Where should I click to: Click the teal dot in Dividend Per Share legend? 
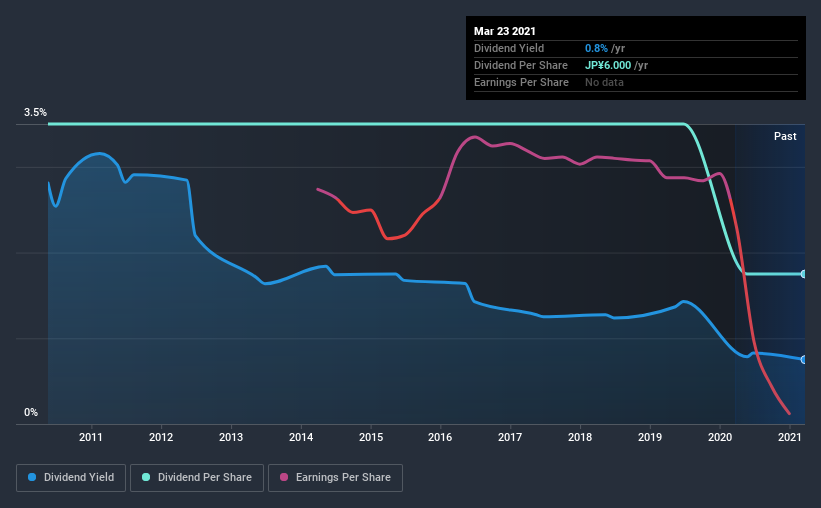[146, 477]
